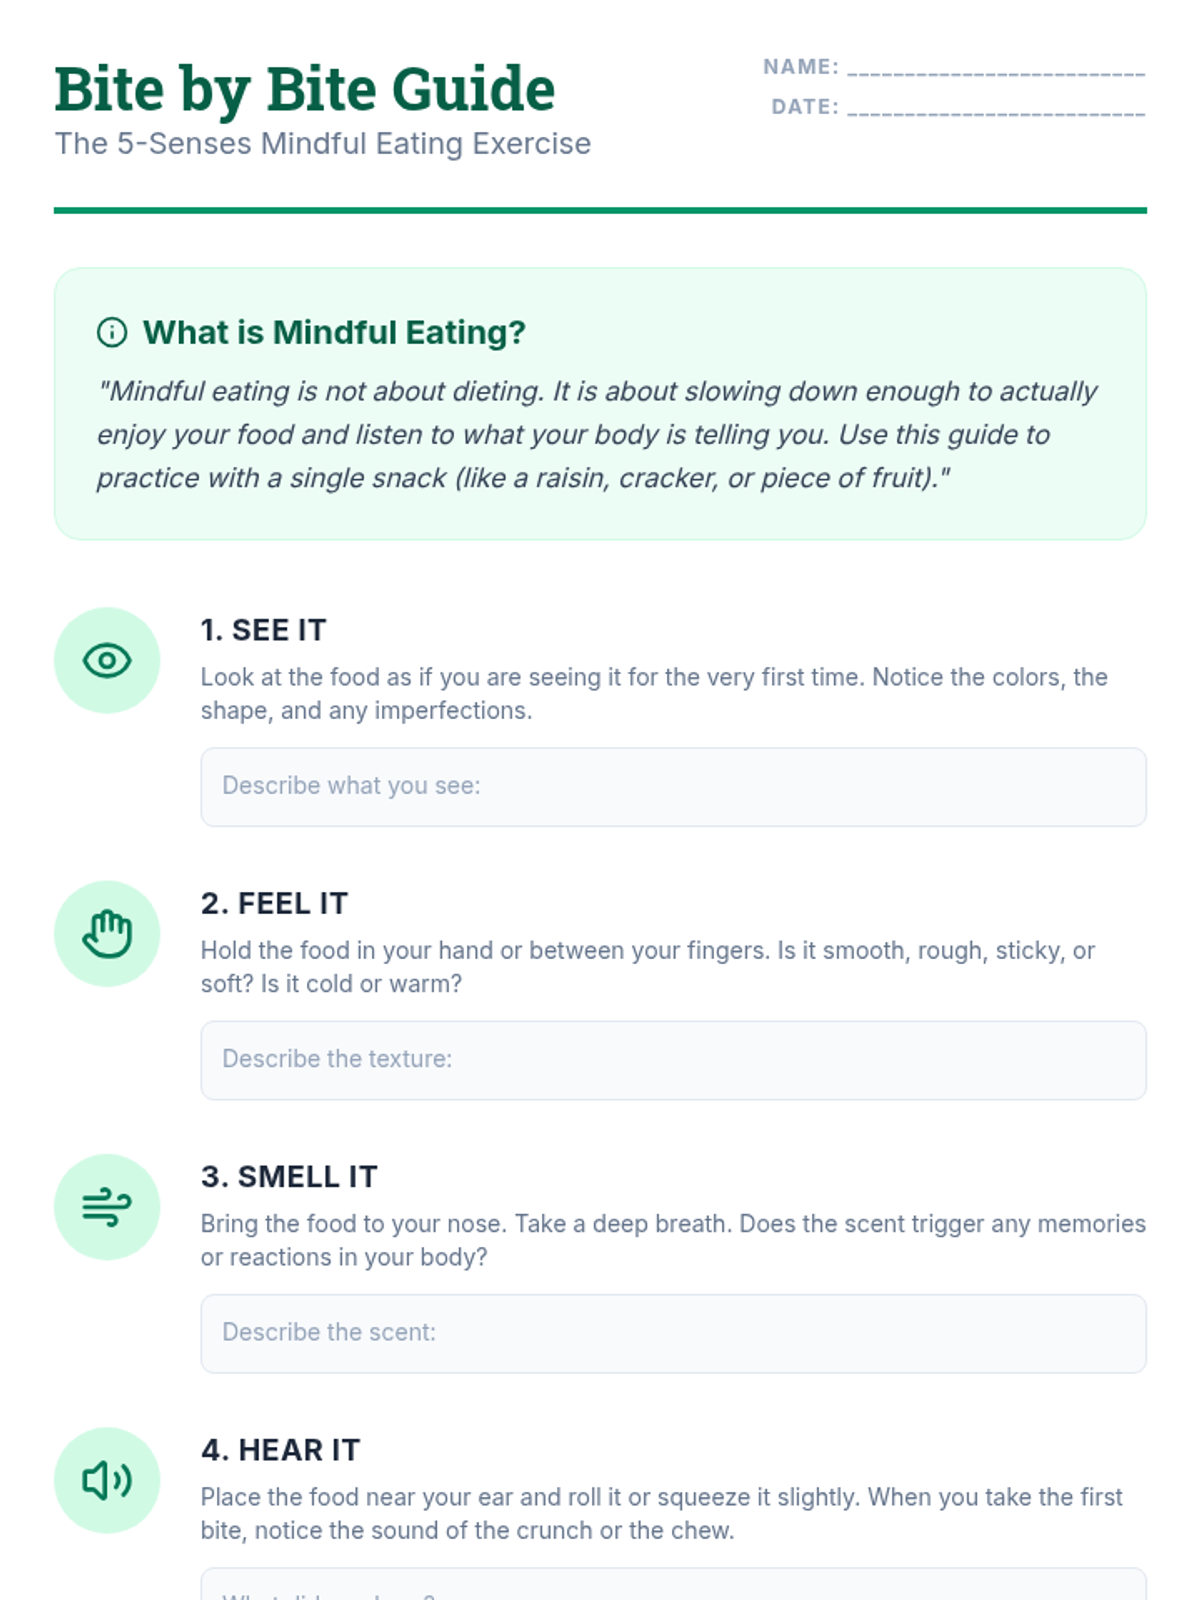This screenshot has height=1600, width=1200.
Task: Click the 4. HEAR IT heading
Action: 280,1449
